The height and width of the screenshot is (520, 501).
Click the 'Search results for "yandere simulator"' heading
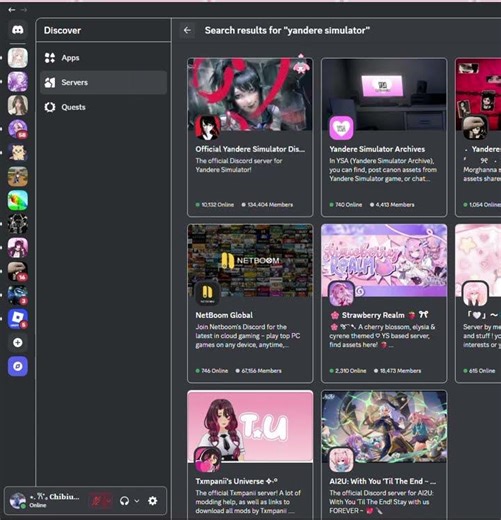287,30
